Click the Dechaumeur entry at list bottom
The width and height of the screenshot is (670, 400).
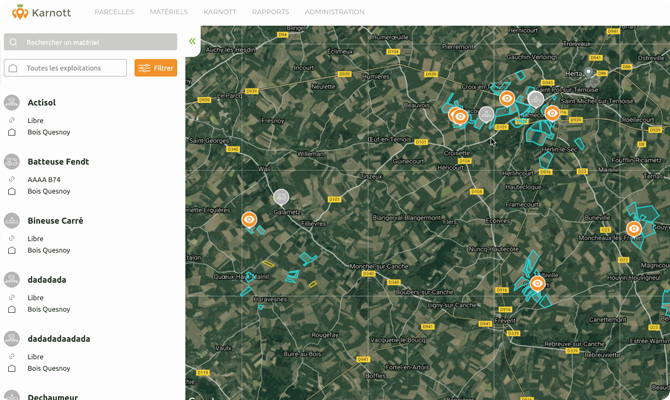coord(53,397)
